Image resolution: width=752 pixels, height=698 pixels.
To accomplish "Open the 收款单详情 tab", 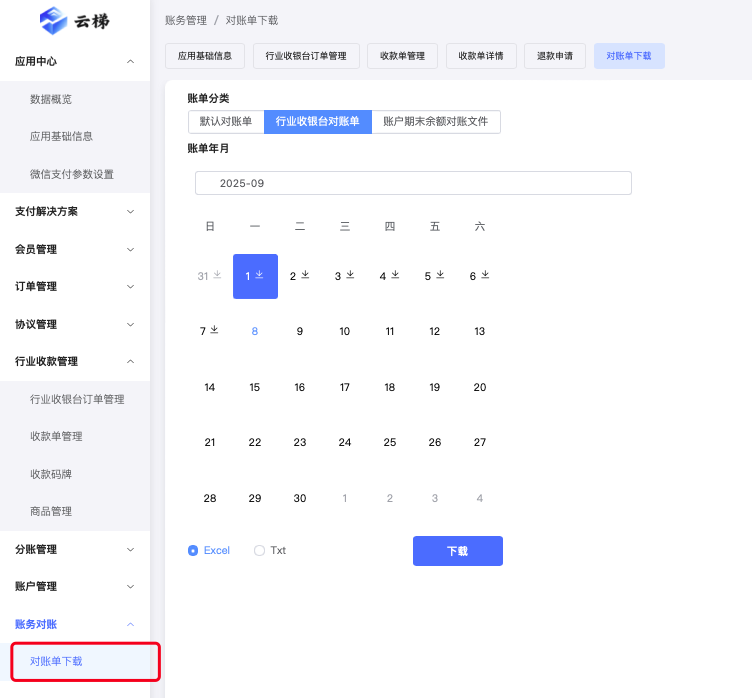I will [x=480, y=56].
